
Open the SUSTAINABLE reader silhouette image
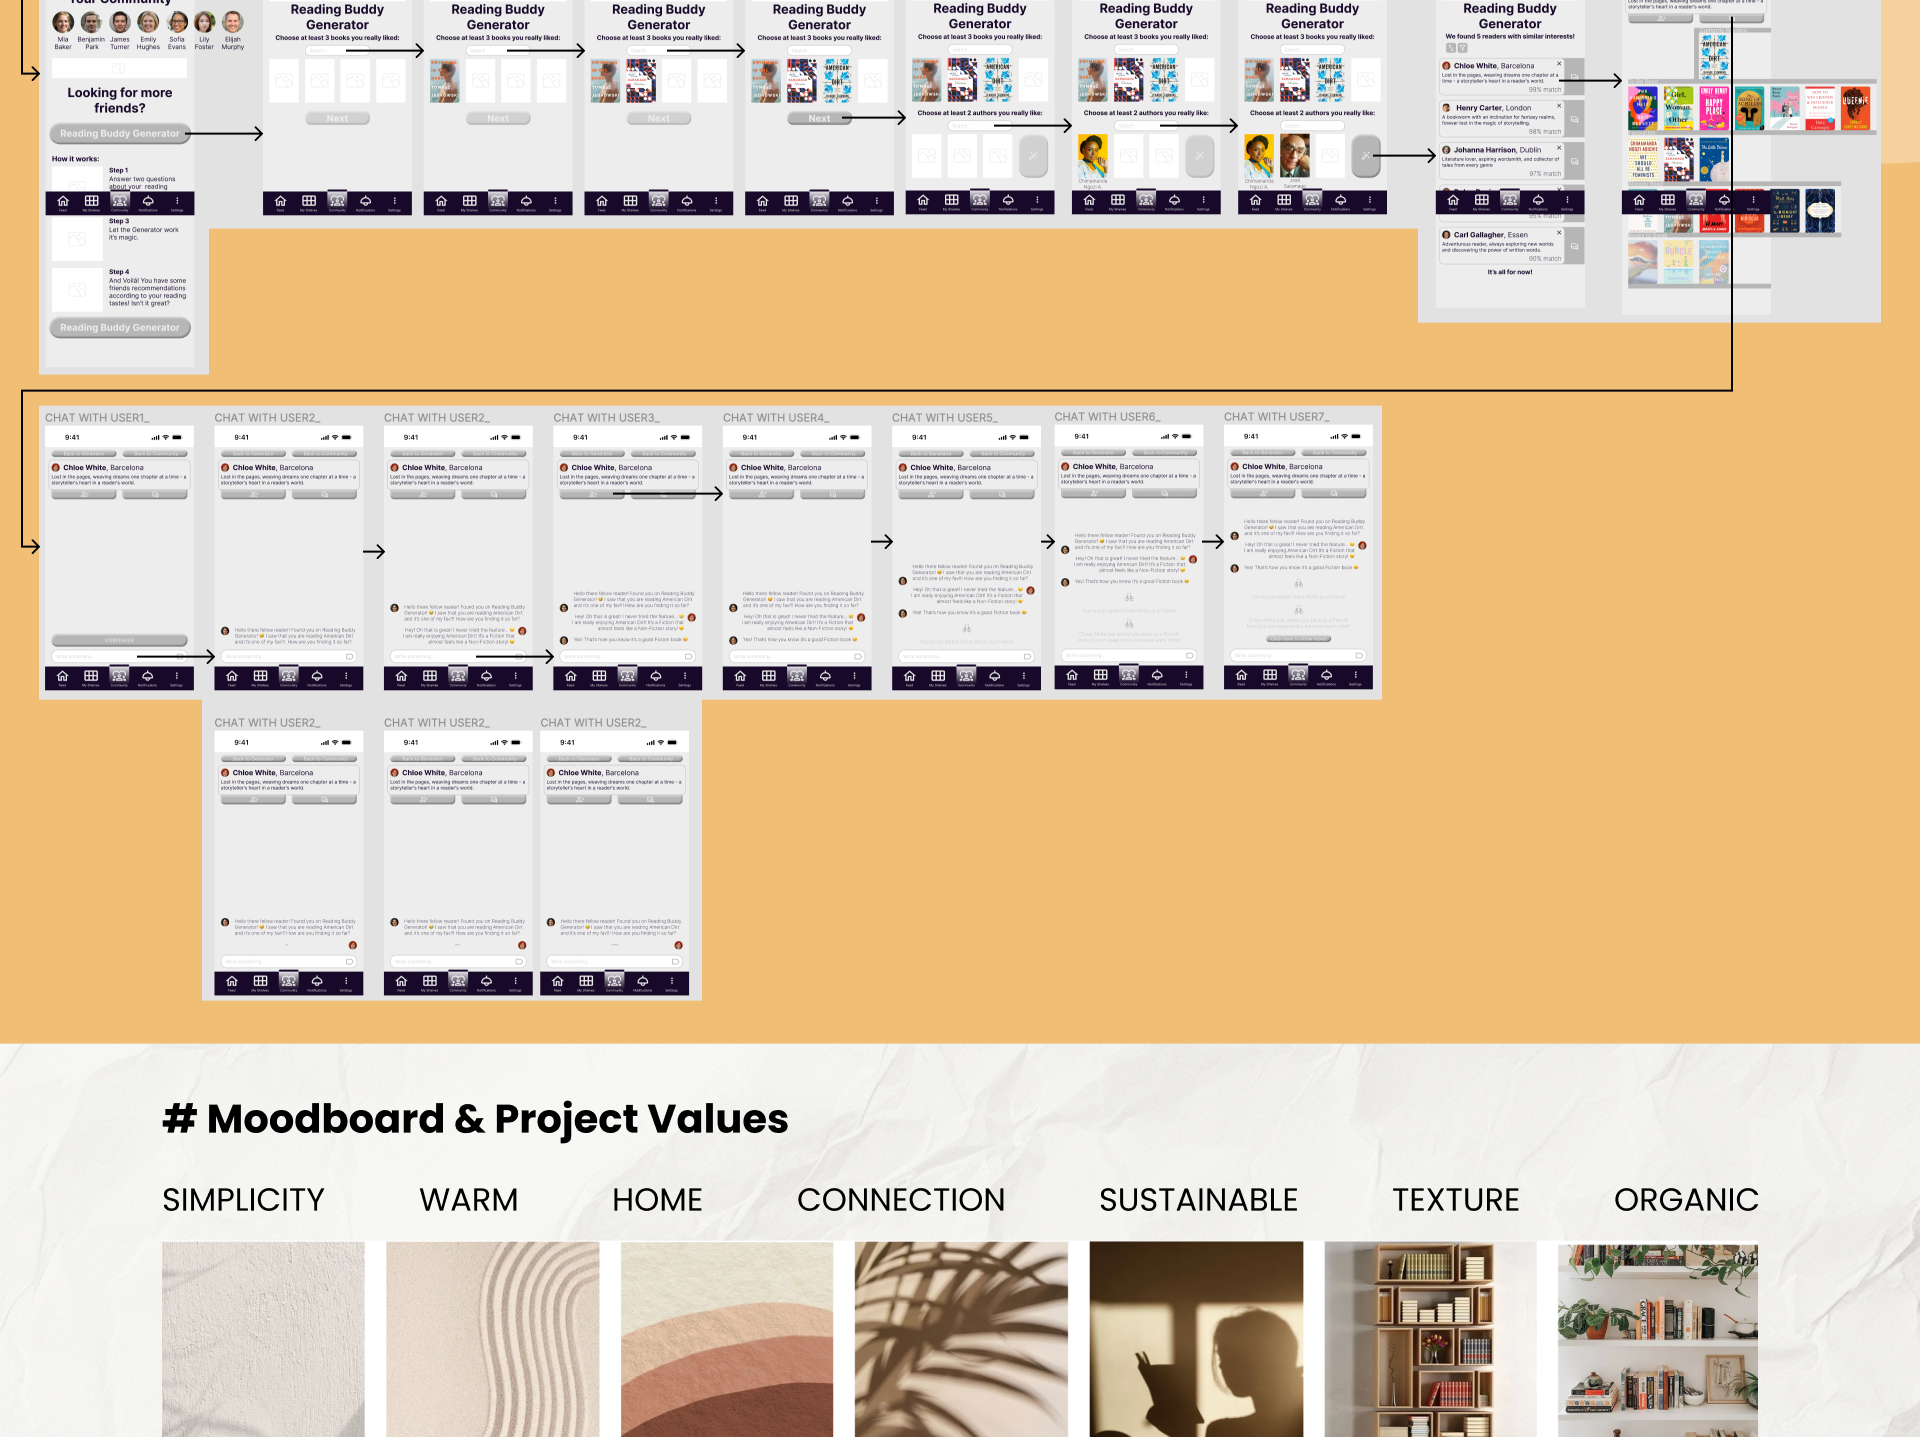1196,1339
